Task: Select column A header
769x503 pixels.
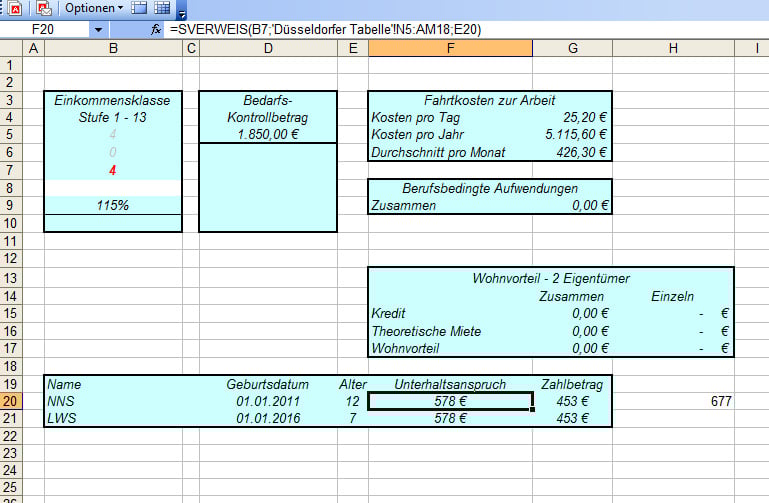Action: 33,48
